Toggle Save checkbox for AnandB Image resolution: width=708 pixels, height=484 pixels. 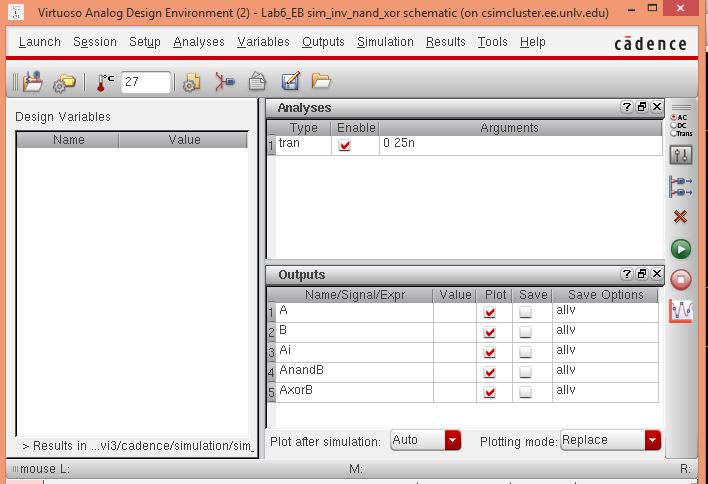pos(525,372)
